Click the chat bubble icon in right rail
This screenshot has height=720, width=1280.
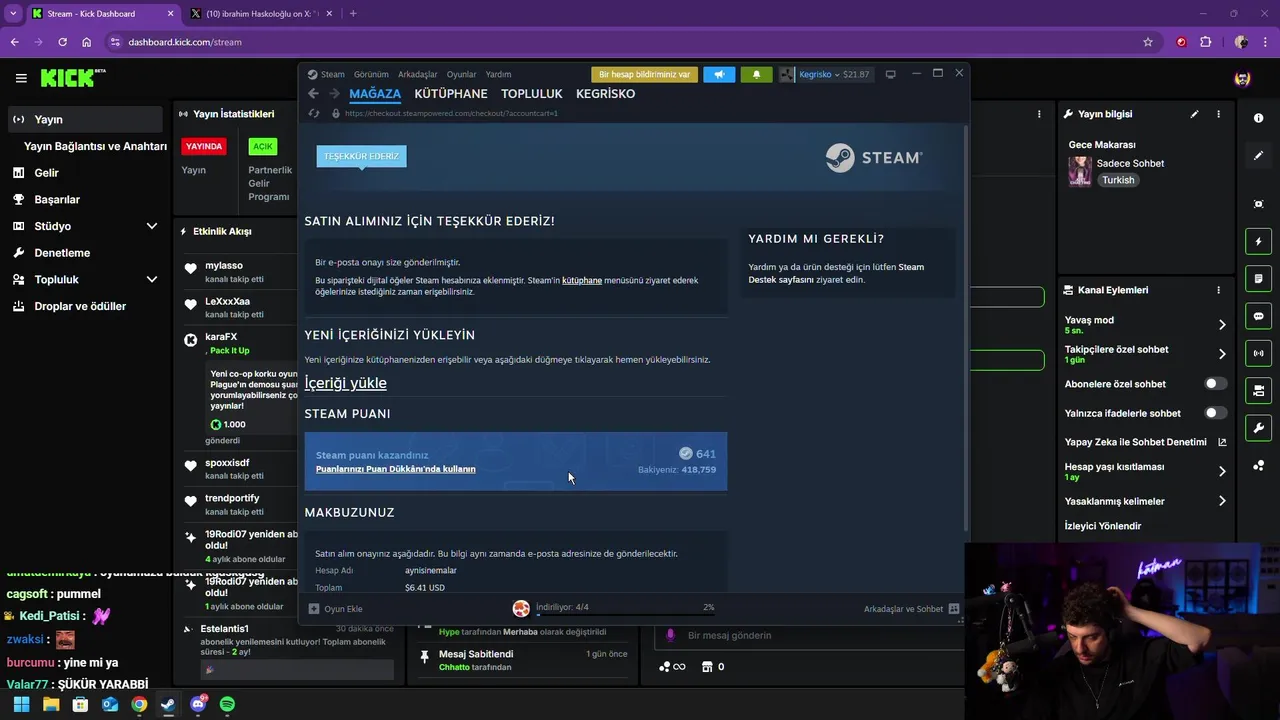pyautogui.click(x=1258, y=316)
